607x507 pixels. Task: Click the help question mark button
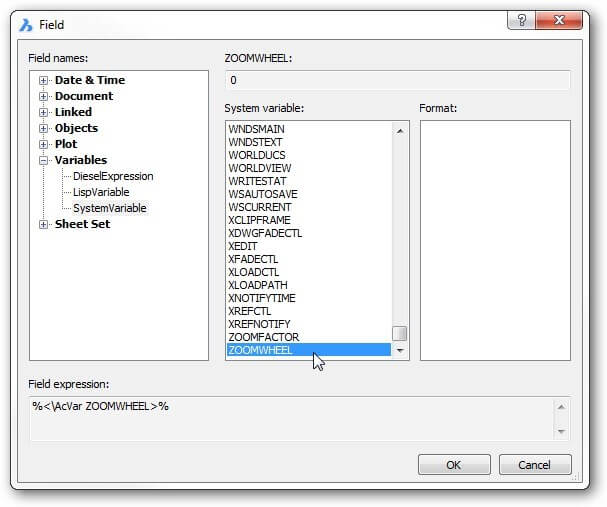[521, 20]
